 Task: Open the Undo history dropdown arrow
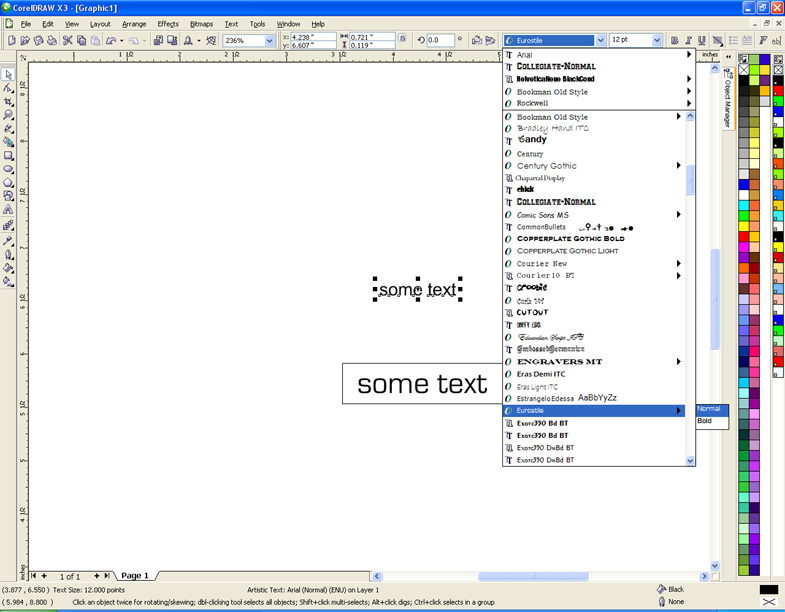pyautogui.click(x=122, y=41)
